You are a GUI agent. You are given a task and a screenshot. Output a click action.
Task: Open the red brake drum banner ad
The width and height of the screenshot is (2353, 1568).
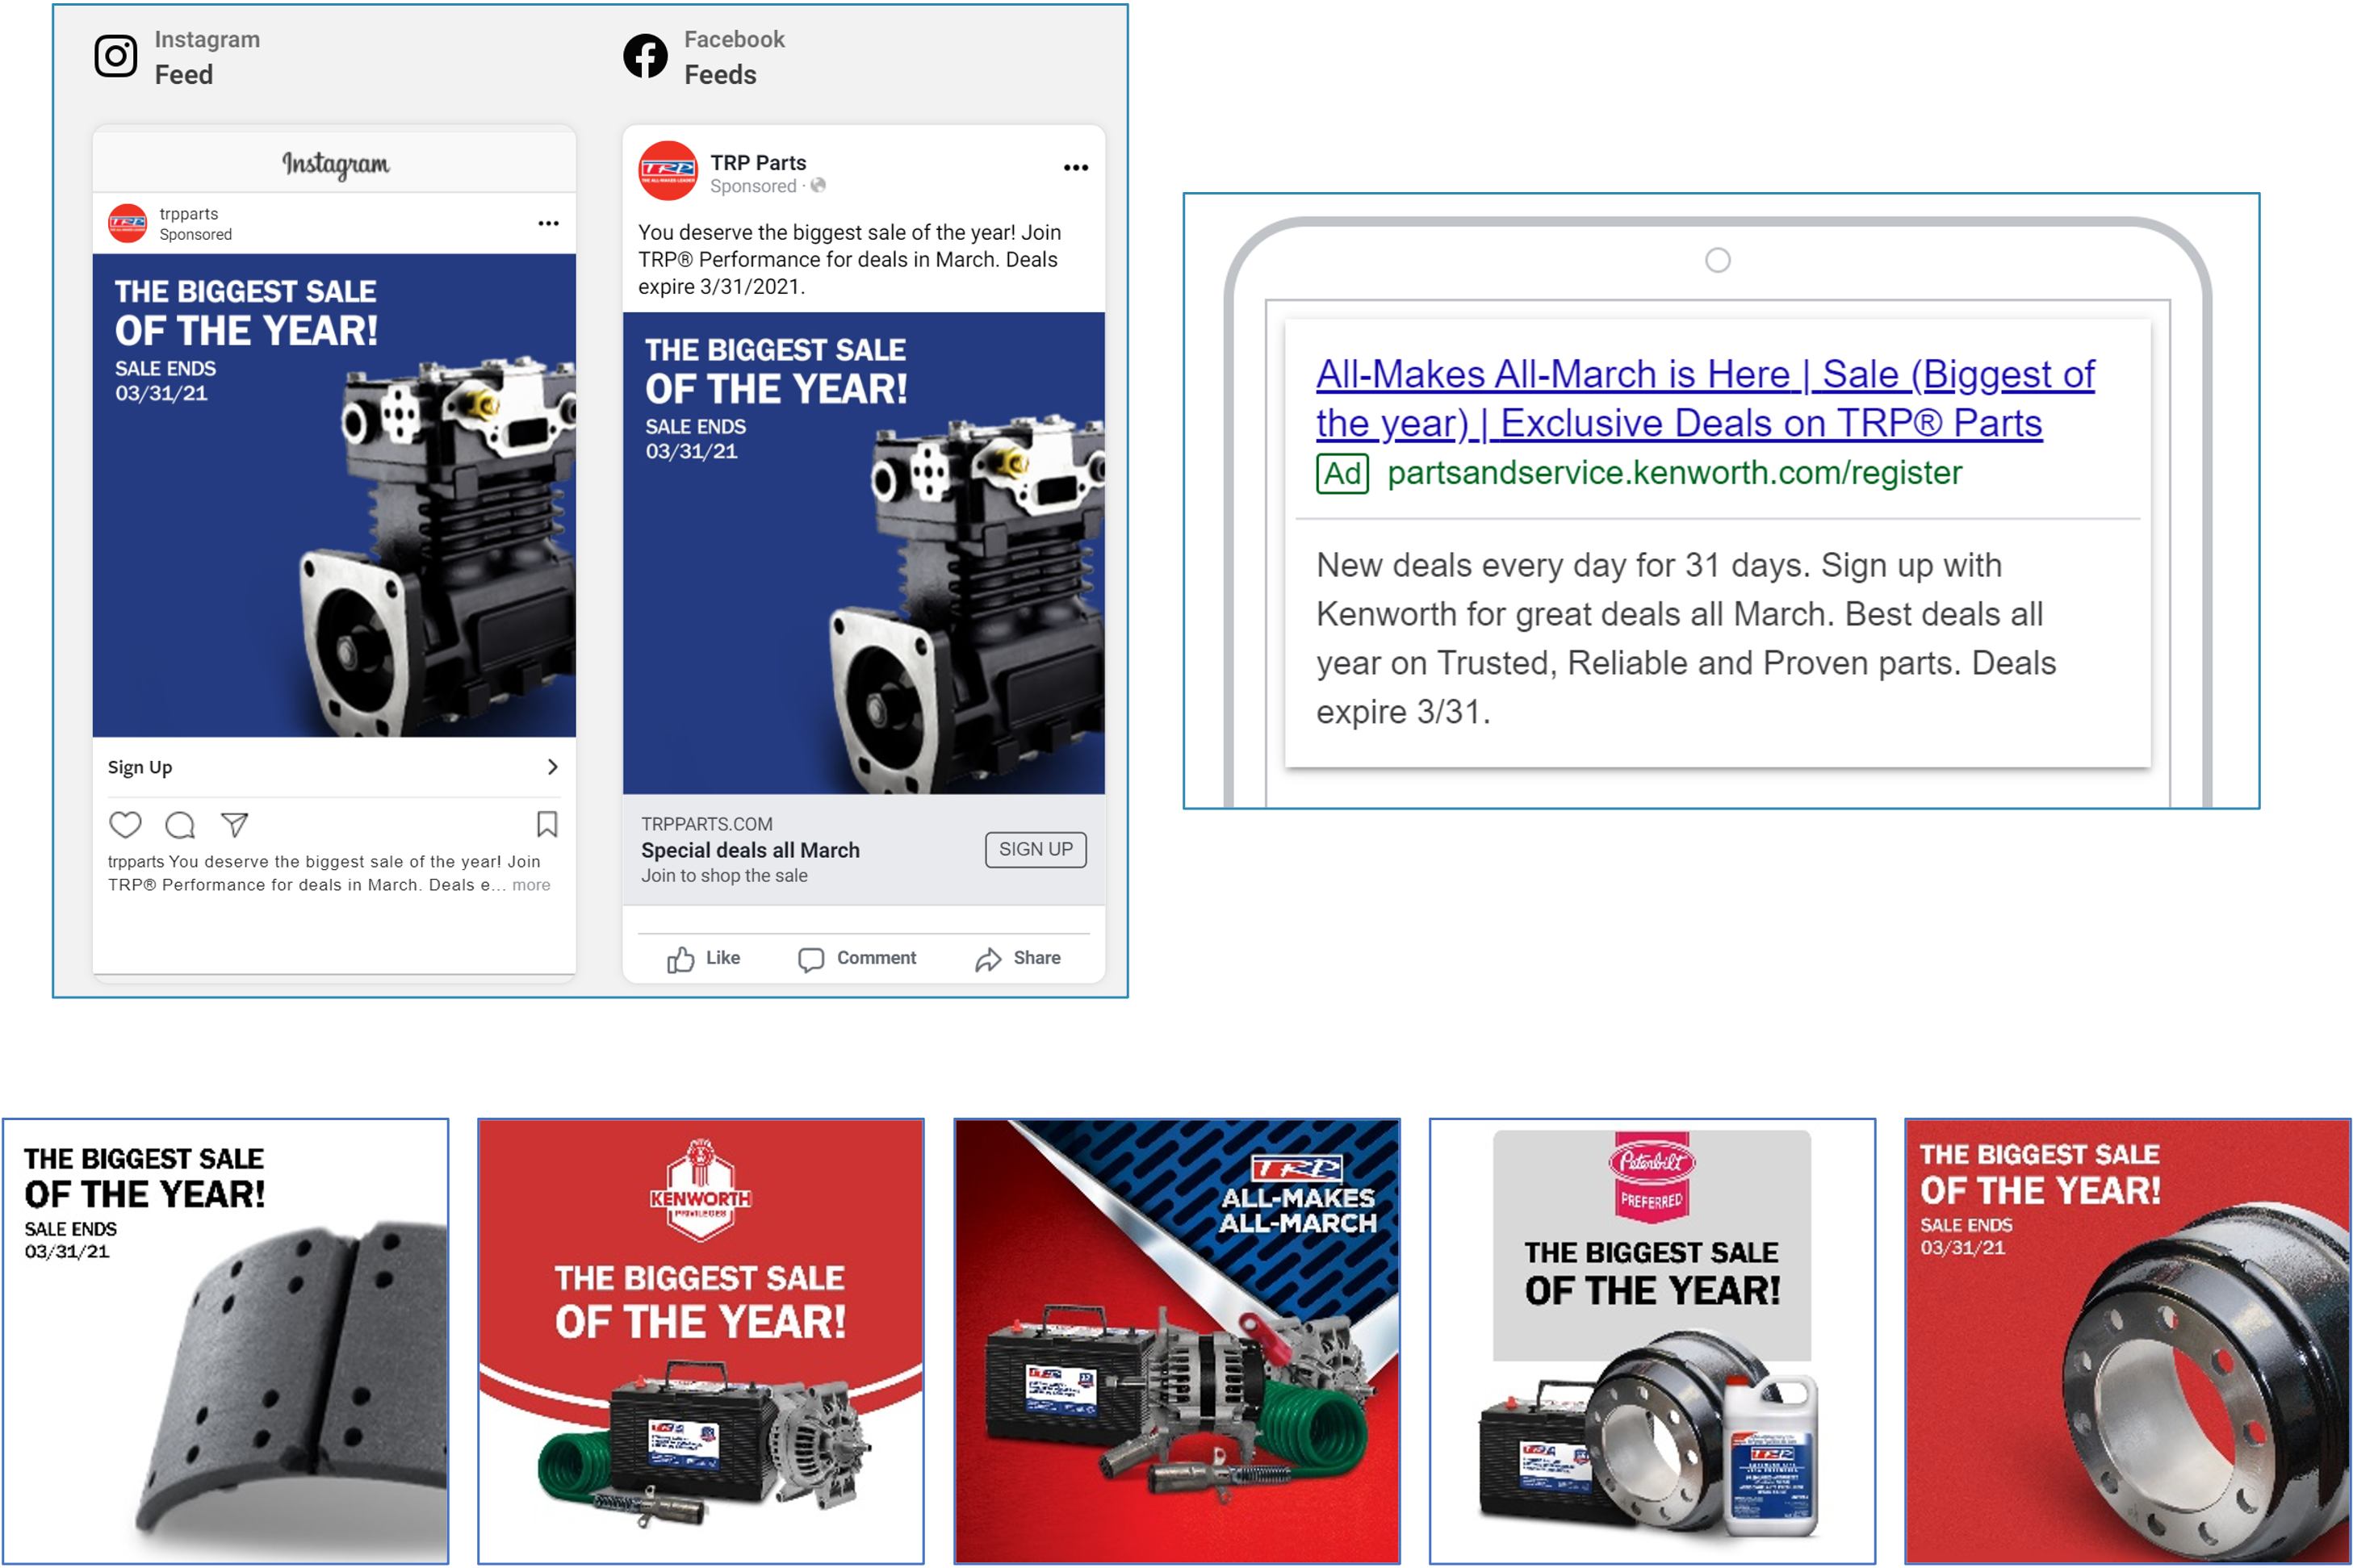pos(2128,1341)
